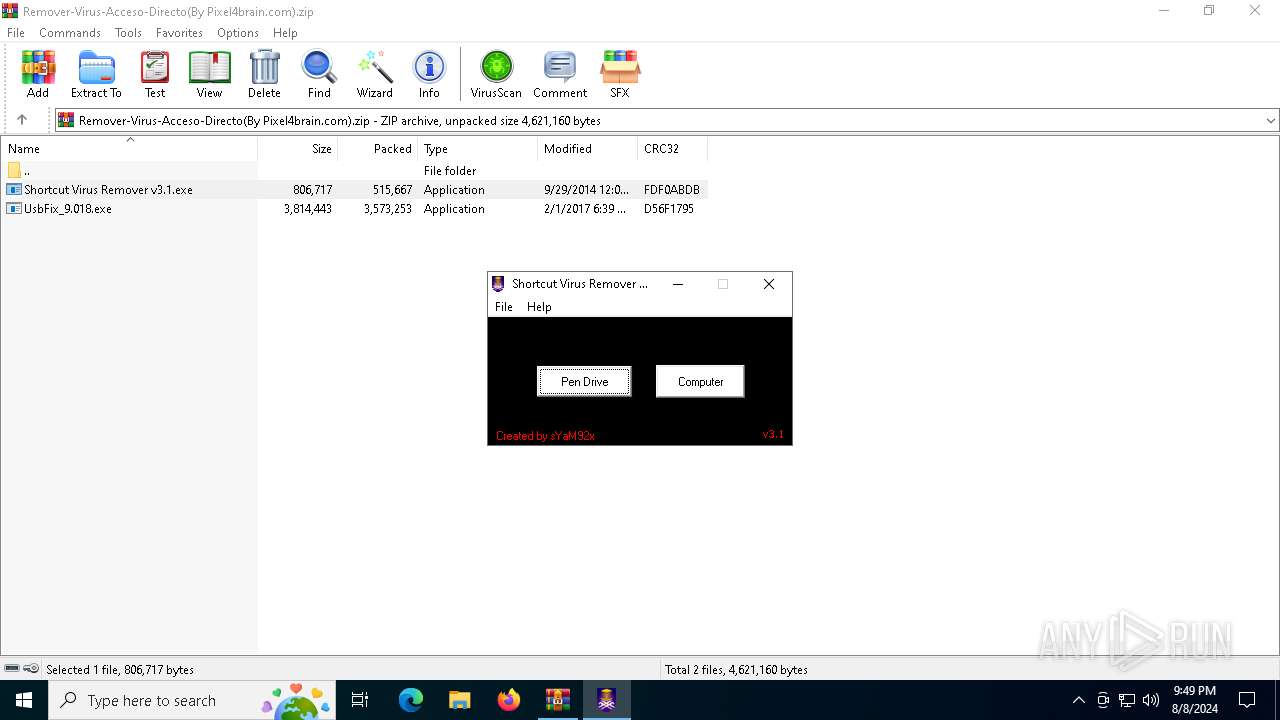Launch Microsoft Edge from taskbar
This screenshot has width=1280, height=720.
click(411, 700)
